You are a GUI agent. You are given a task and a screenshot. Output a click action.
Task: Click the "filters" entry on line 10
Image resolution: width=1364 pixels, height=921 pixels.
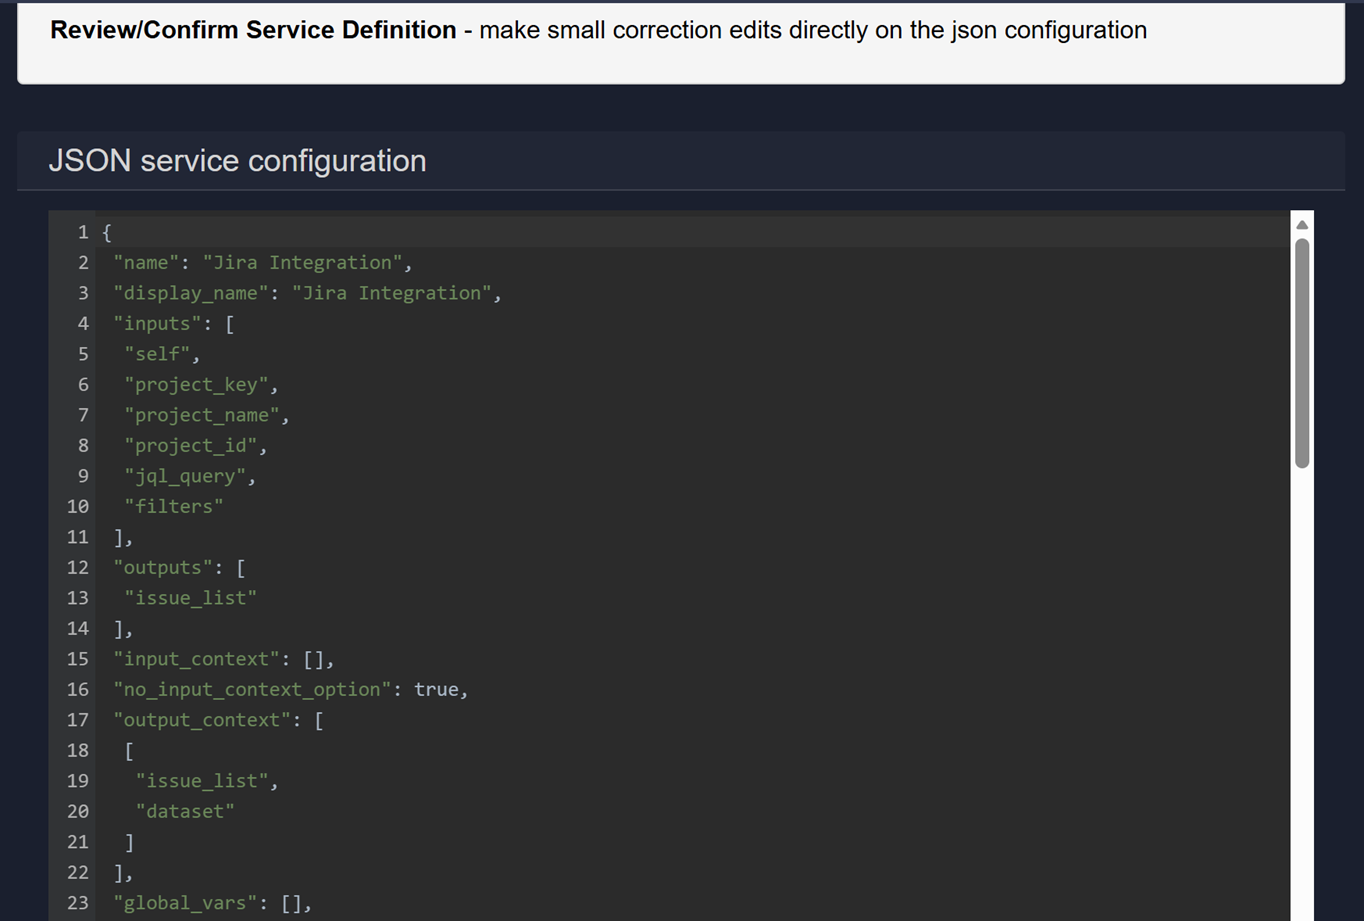(x=174, y=506)
